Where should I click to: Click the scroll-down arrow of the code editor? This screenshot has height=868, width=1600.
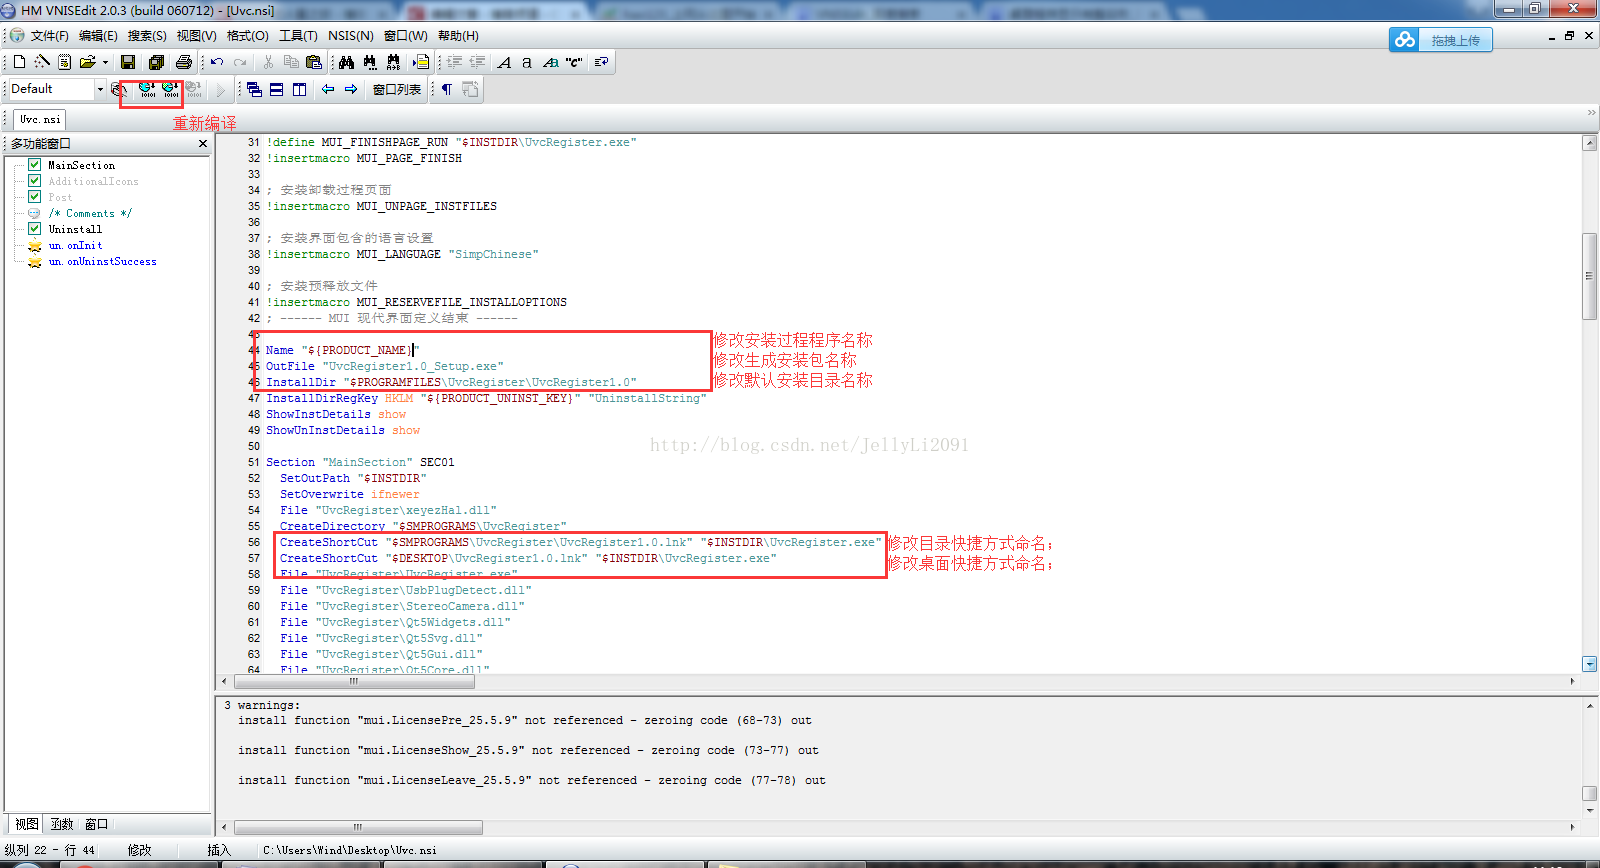coord(1589,664)
